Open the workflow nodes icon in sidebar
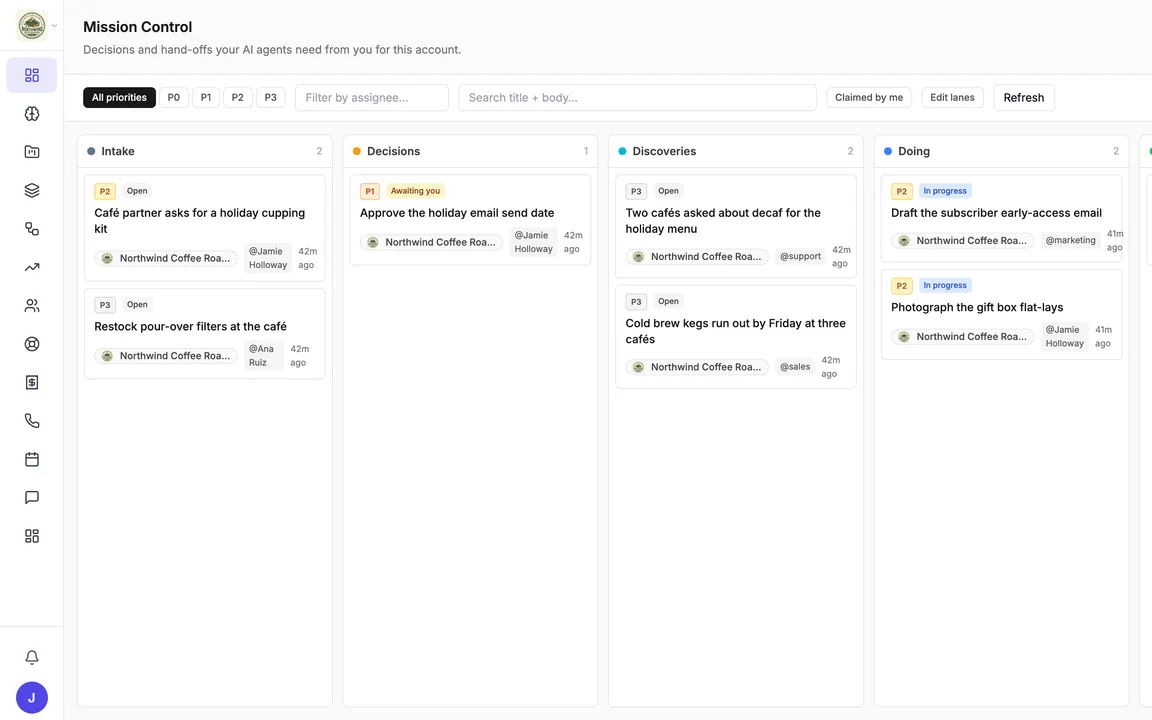Viewport: 1152px width, 720px height. point(32,228)
